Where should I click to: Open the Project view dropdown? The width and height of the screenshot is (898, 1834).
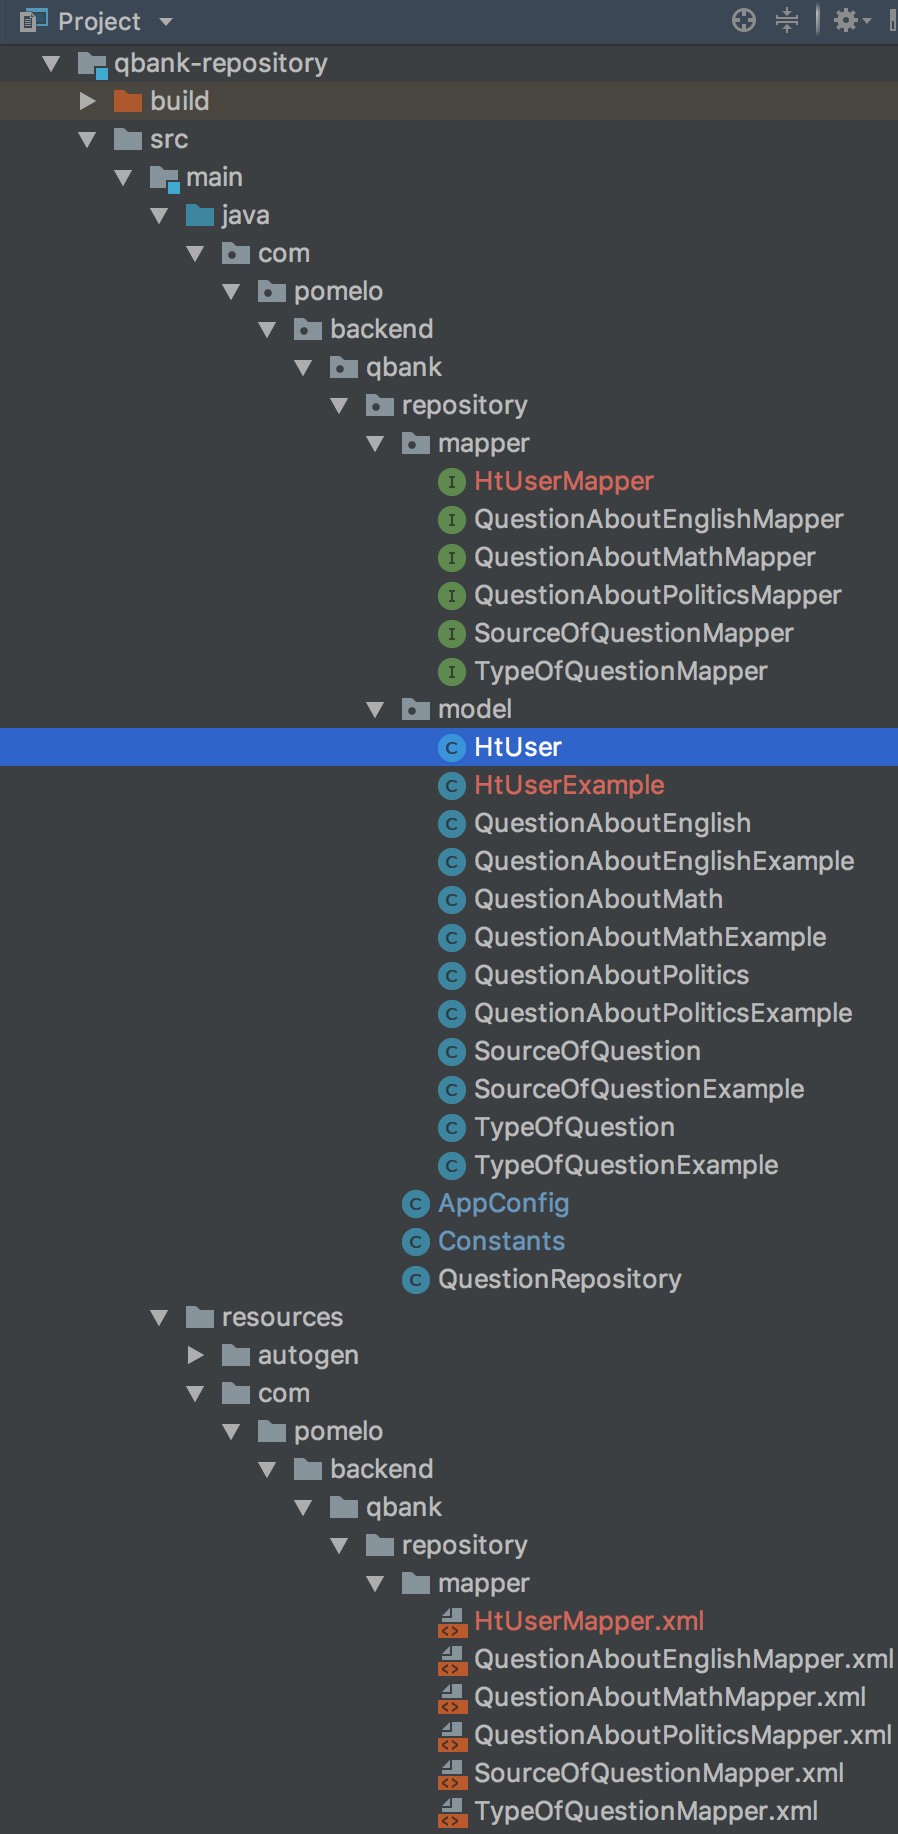click(x=166, y=21)
